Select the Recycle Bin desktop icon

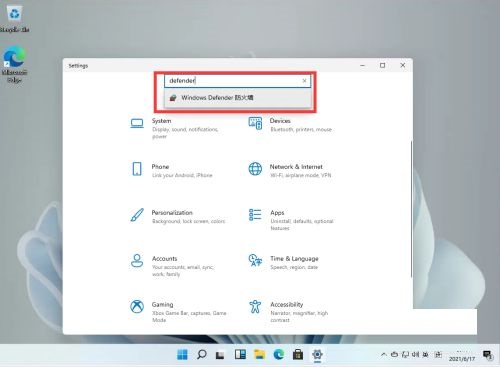pos(14,19)
